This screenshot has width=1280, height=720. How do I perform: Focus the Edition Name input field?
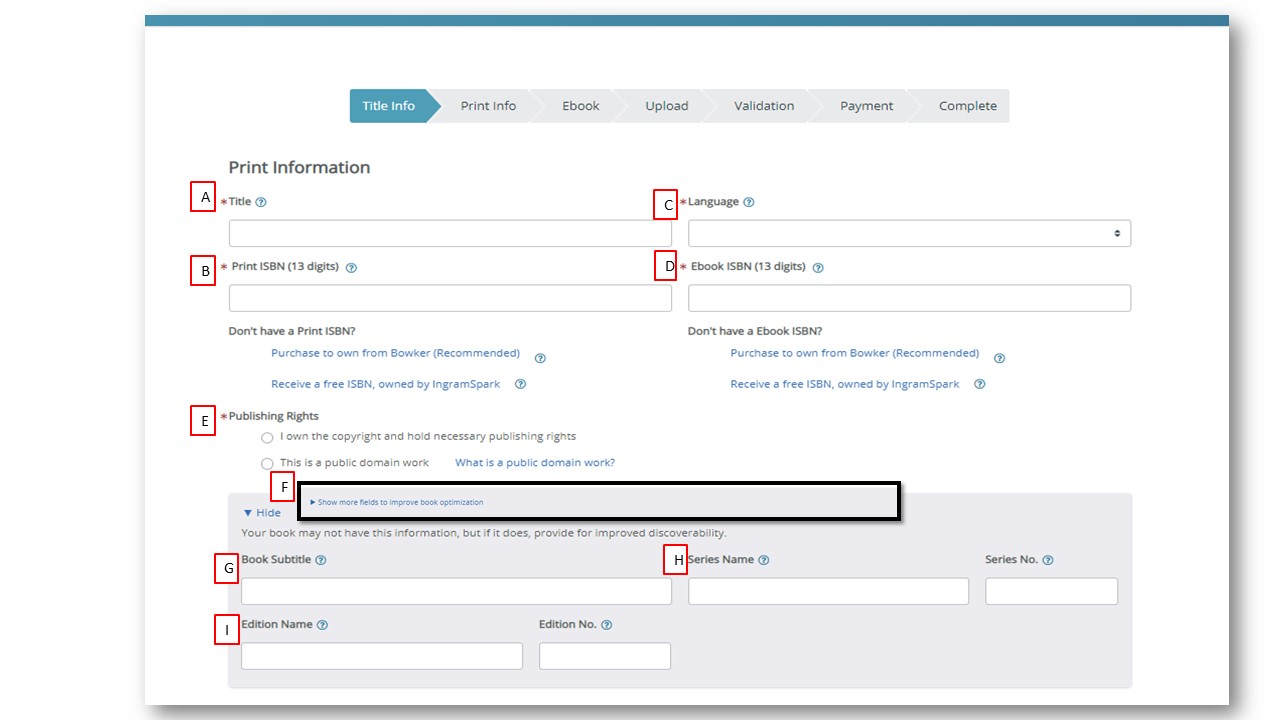coord(382,656)
